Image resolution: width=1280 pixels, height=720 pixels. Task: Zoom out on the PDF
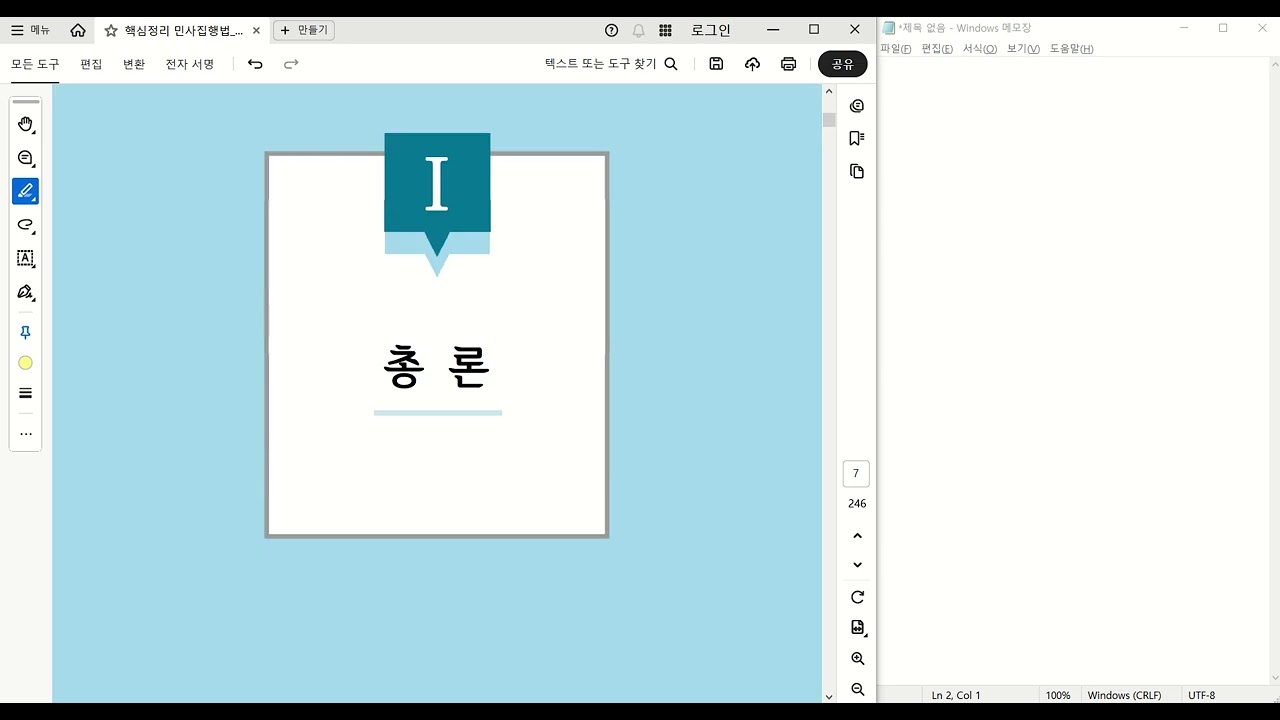(857, 689)
